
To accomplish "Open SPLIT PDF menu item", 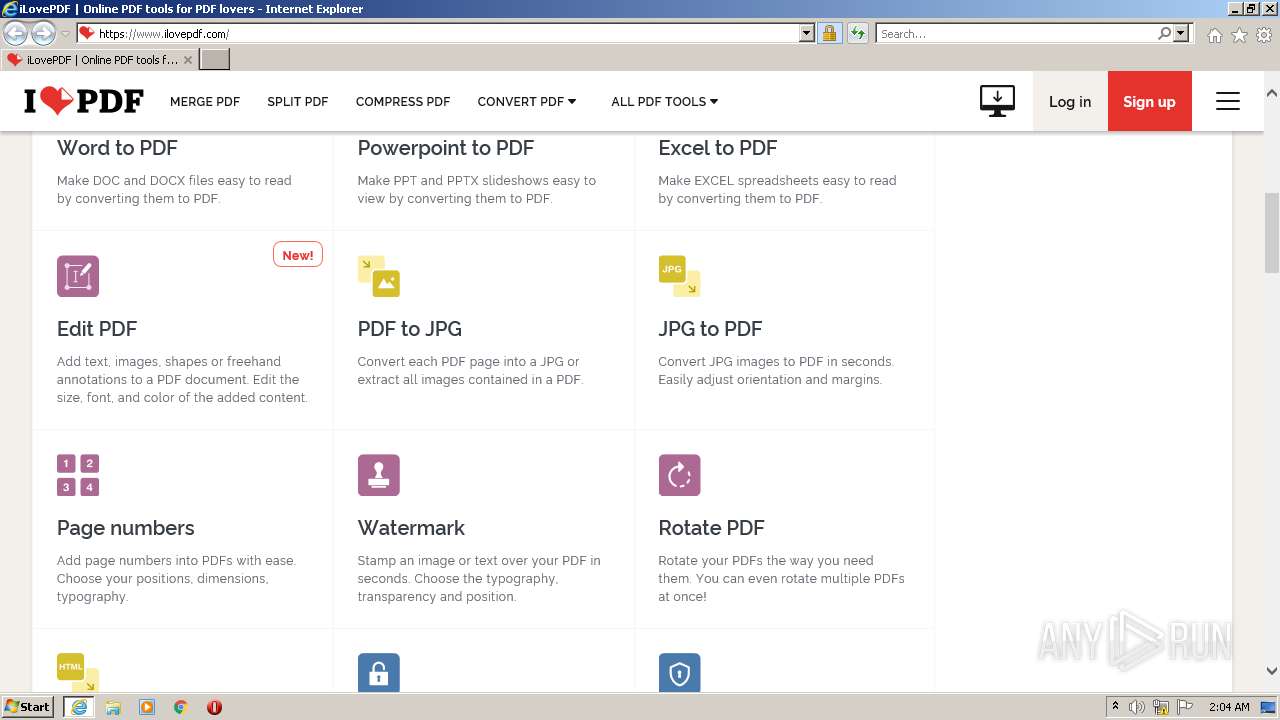I will [x=298, y=101].
